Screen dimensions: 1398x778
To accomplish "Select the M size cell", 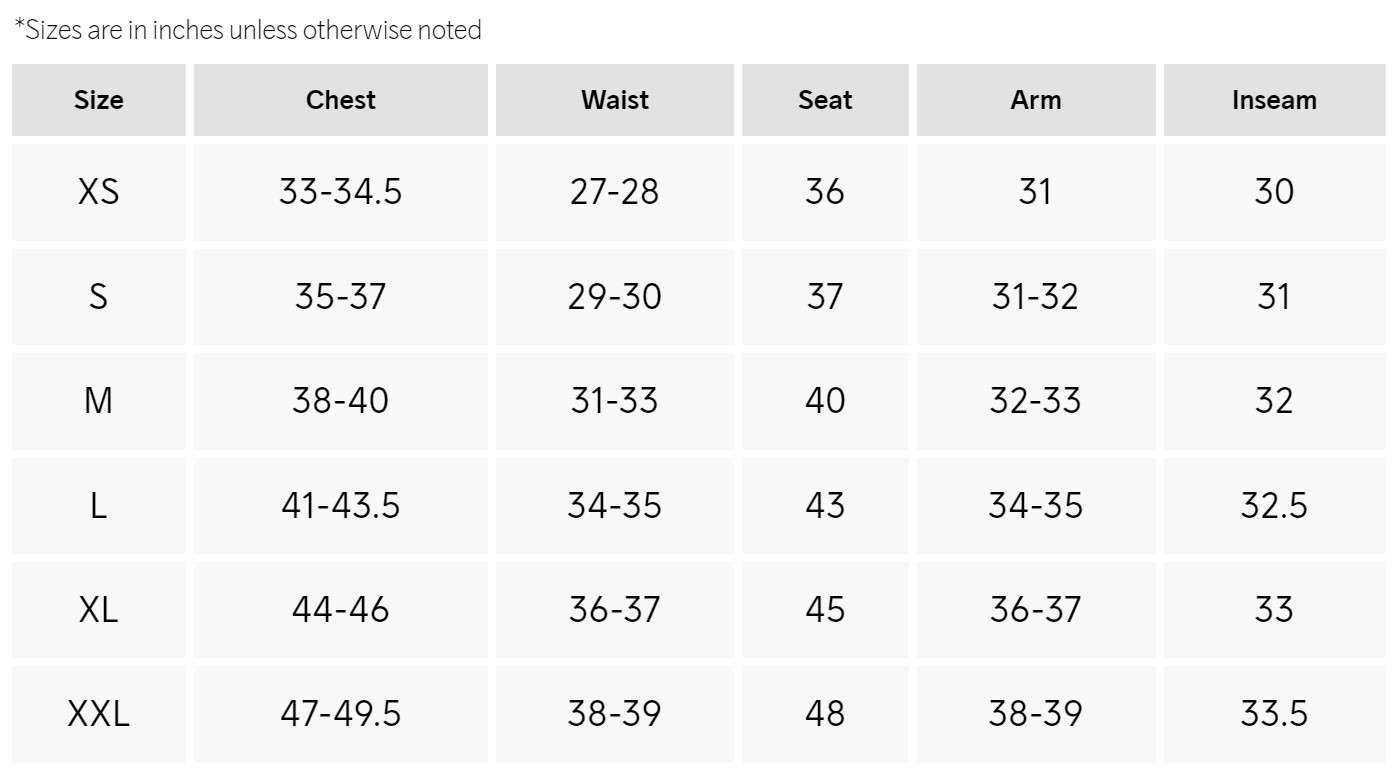I will (x=99, y=401).
